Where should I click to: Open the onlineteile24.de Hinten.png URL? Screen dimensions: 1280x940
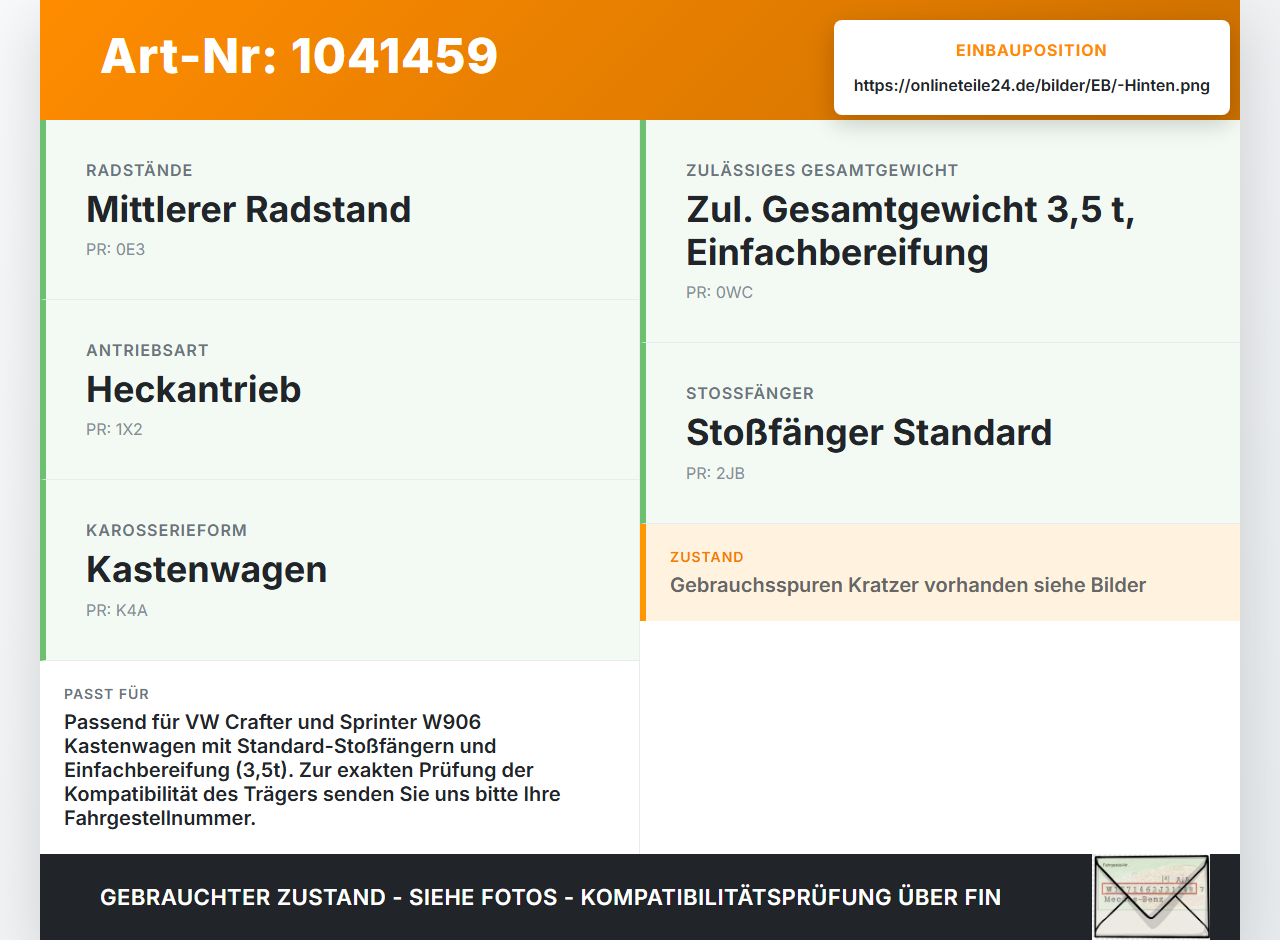(x=1032, y=86)
